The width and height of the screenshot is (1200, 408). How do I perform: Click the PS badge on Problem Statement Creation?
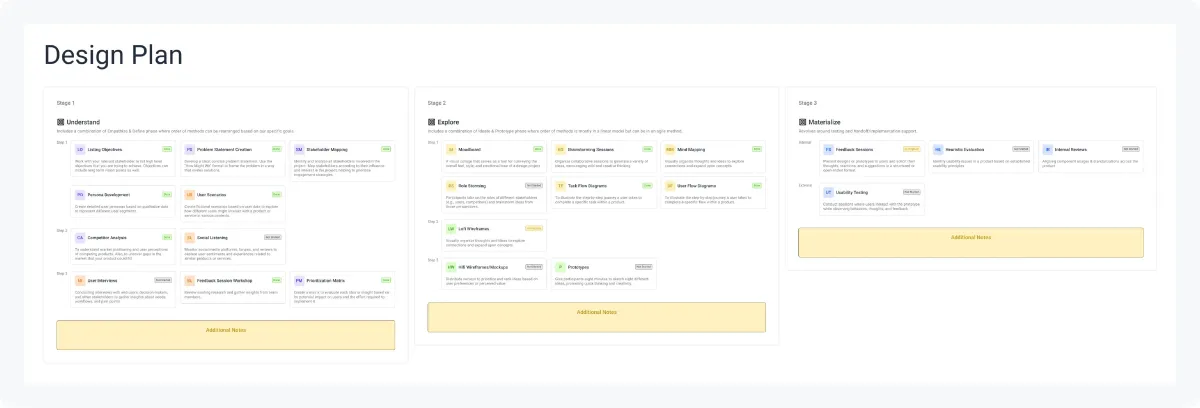[x=190, y=149]
